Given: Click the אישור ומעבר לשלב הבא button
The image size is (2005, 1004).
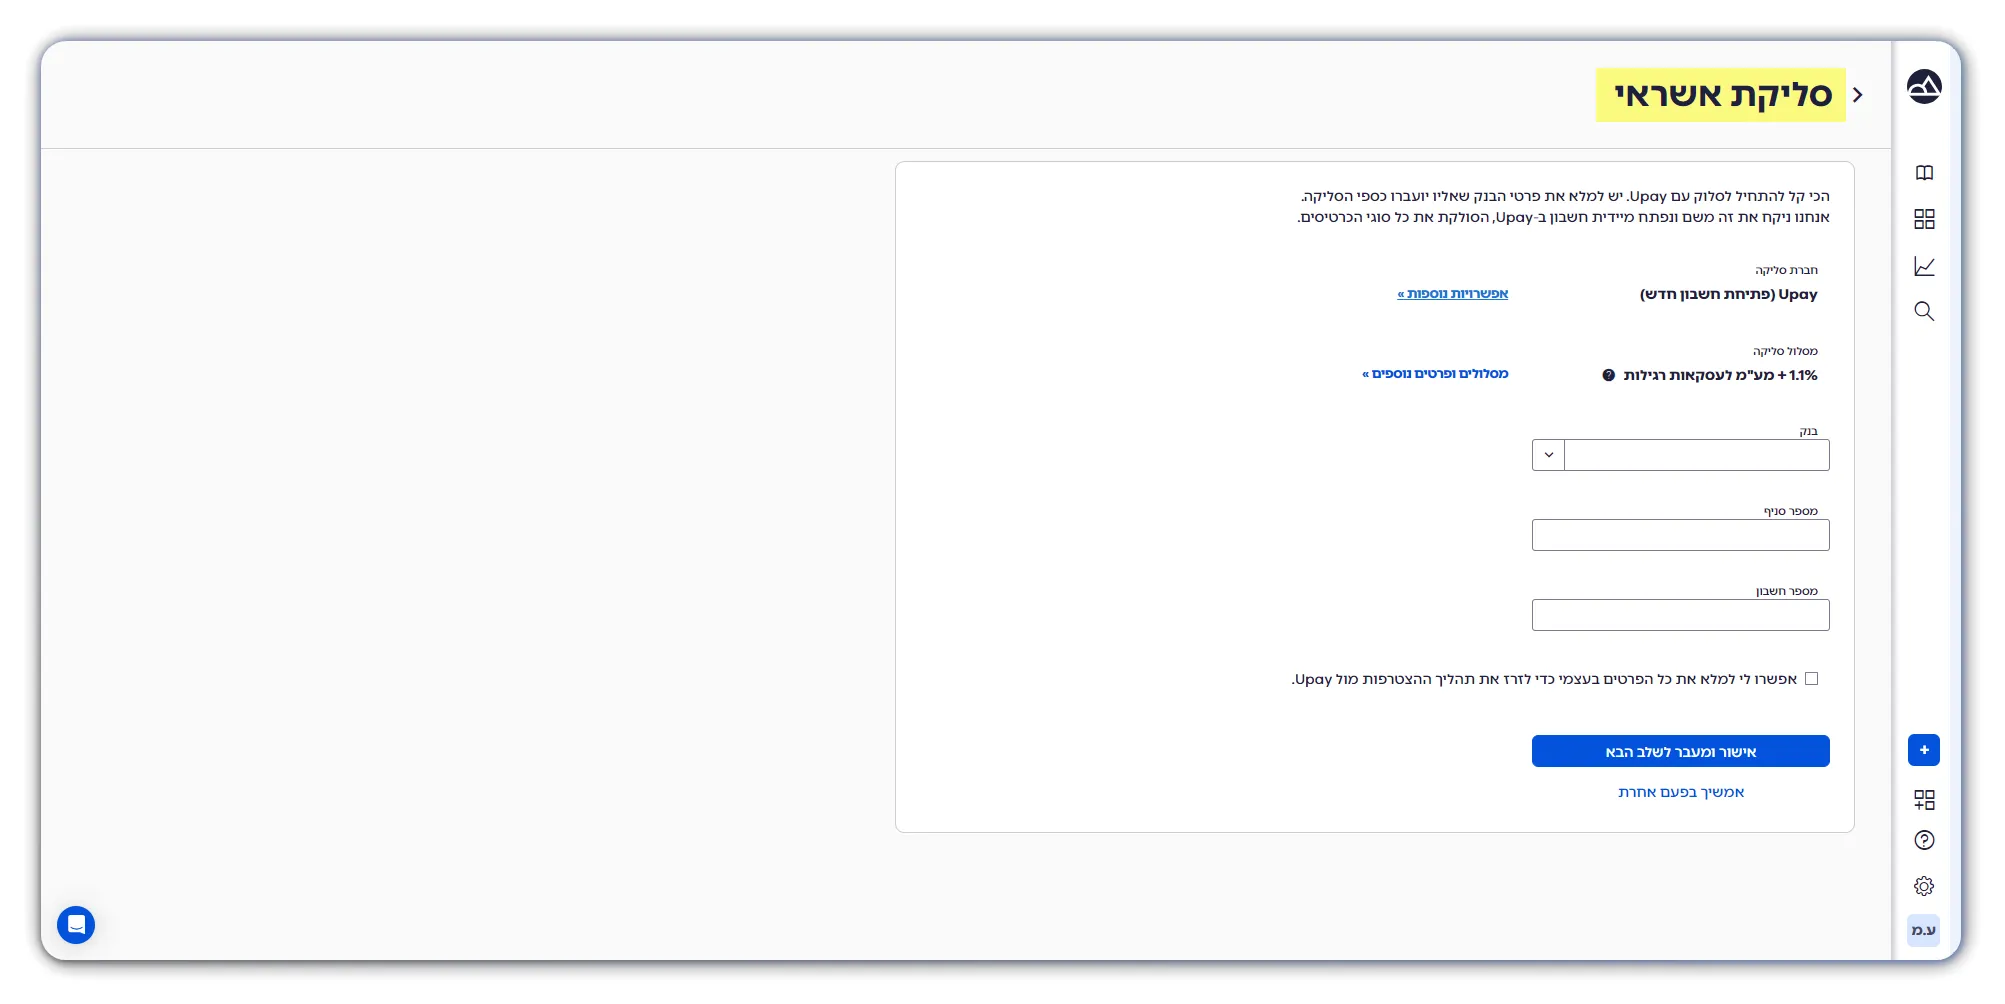Looking at the screenshot, I should point(1680,751).
